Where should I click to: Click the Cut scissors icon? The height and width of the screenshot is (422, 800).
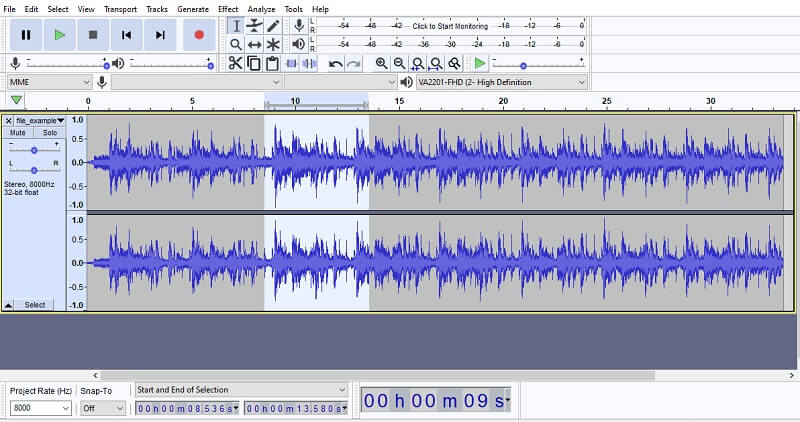[235, 63]
